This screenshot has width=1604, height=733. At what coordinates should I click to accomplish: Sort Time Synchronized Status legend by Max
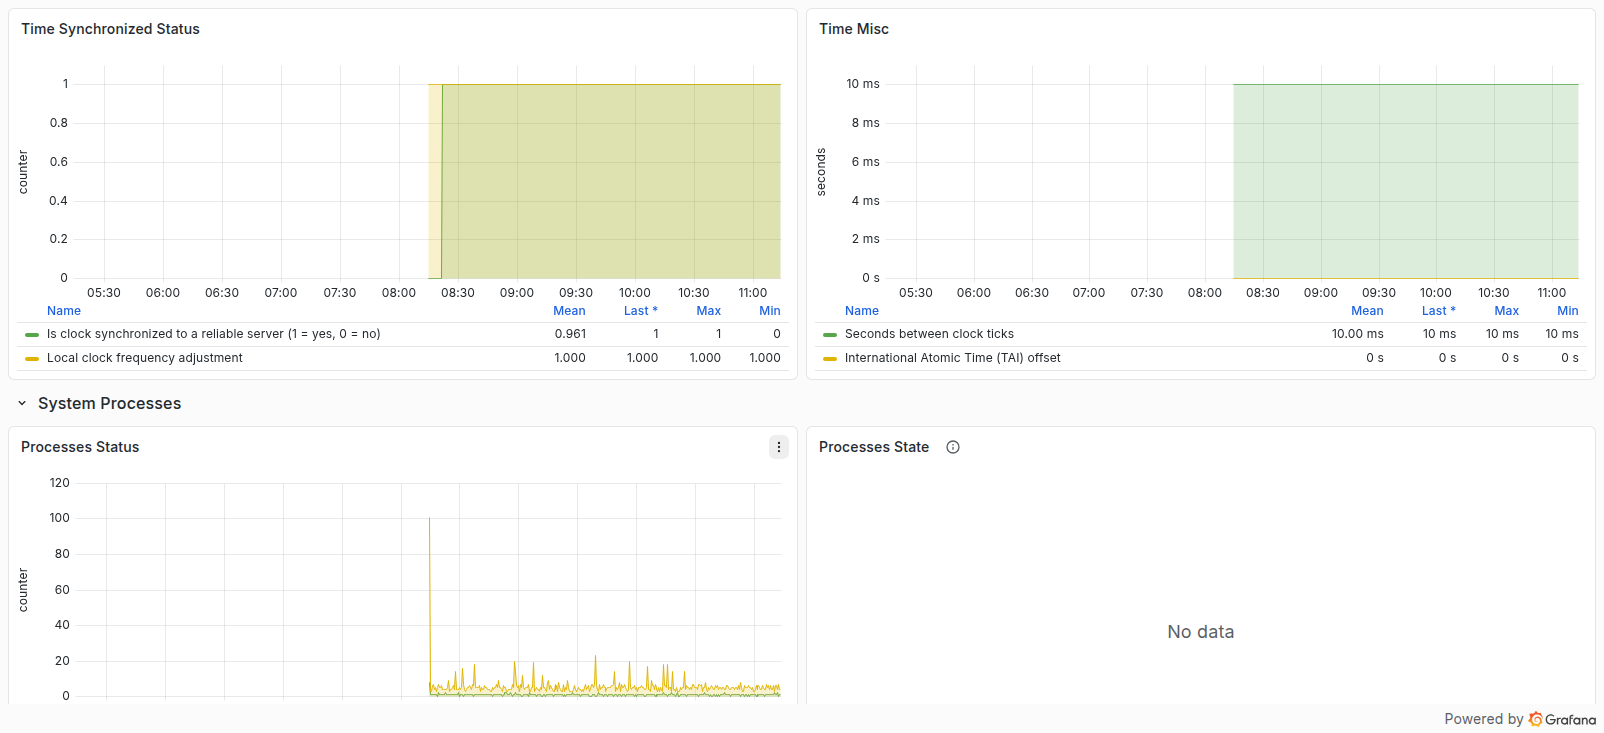pyautogui.click(x=708, y=311)
